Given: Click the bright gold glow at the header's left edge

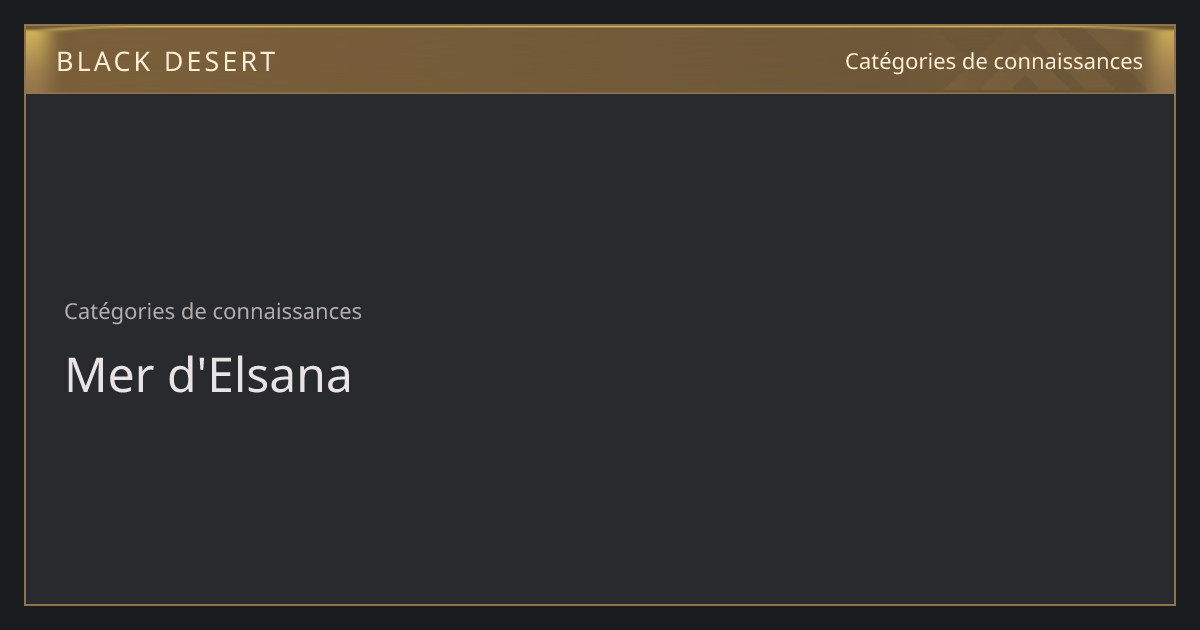Looking at the screenshot, I should coord(36,60).
